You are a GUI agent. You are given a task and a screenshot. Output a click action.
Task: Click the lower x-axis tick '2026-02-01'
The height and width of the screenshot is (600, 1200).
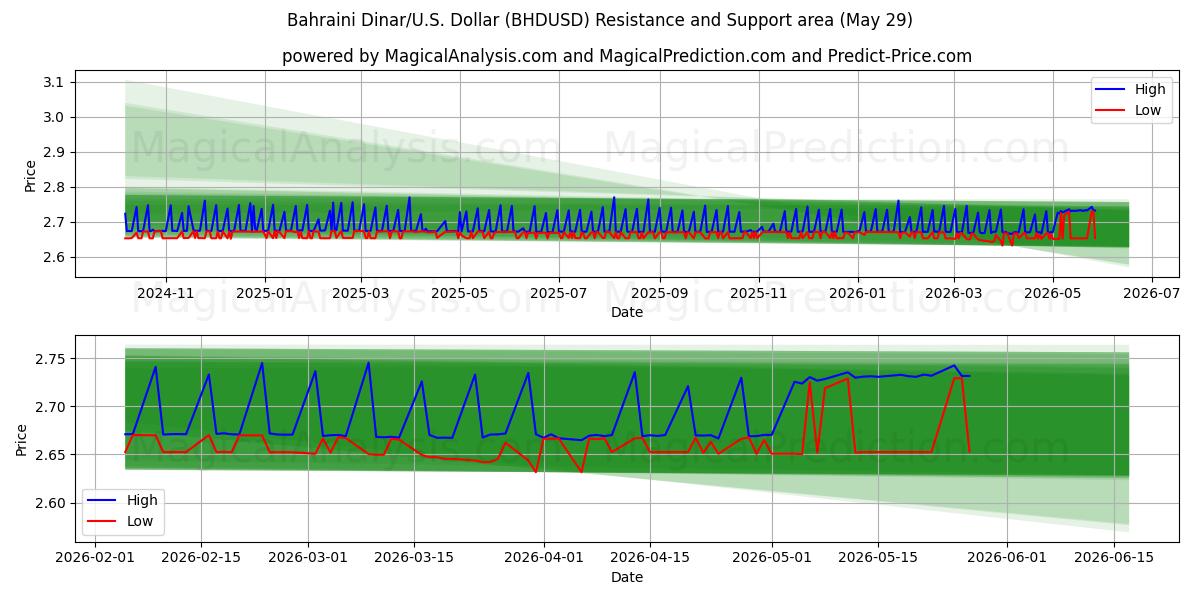click(95, 558)
